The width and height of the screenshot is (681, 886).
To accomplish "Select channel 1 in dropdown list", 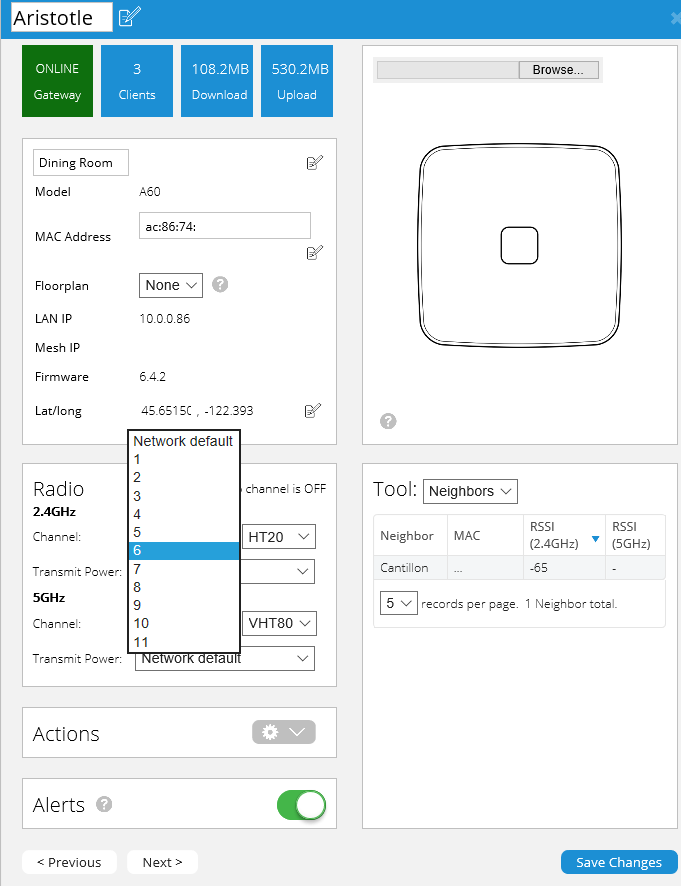I will click(x=137, y=459).
